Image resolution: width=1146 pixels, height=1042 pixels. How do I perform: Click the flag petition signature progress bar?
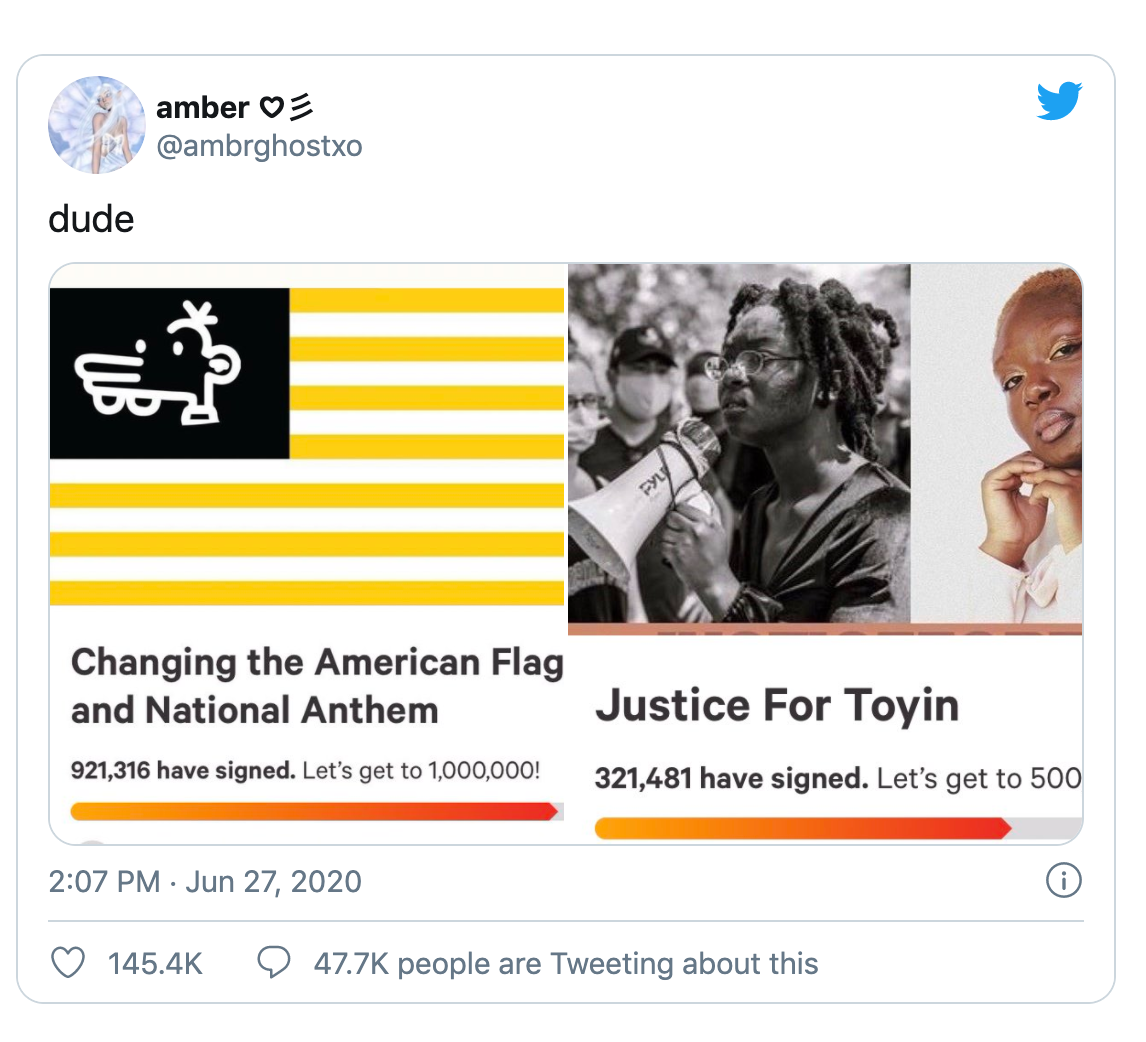(316, 811)
